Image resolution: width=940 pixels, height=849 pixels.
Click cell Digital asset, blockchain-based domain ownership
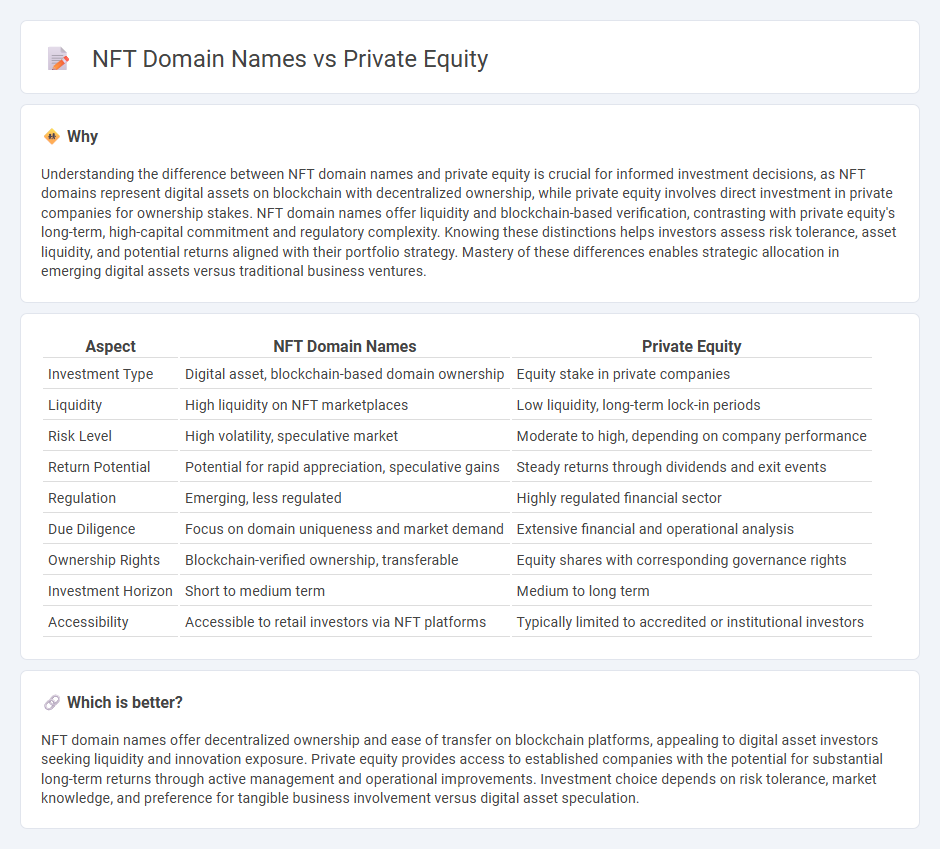tap(345, 374)
